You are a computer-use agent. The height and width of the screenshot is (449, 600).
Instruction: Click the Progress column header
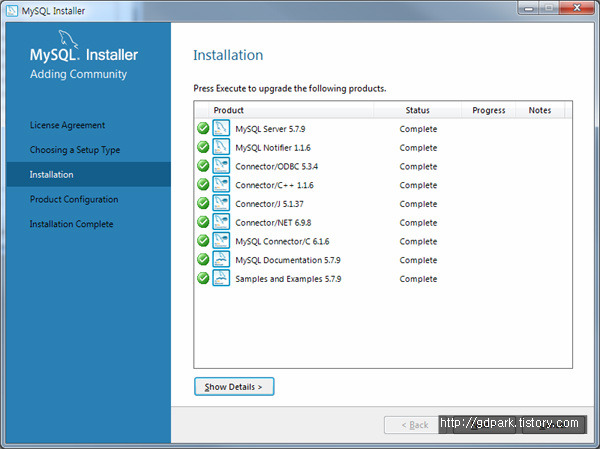[489, 110]
